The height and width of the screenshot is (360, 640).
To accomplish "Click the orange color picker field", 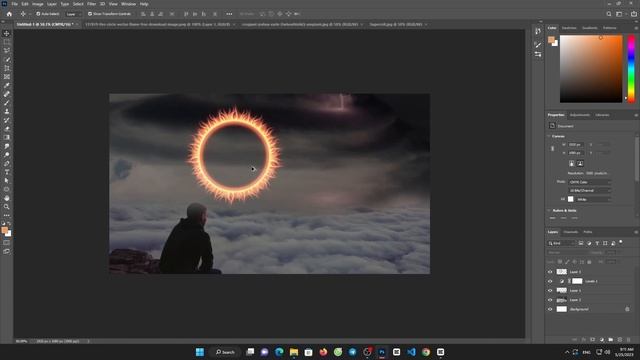I will [x=591, y=69].
